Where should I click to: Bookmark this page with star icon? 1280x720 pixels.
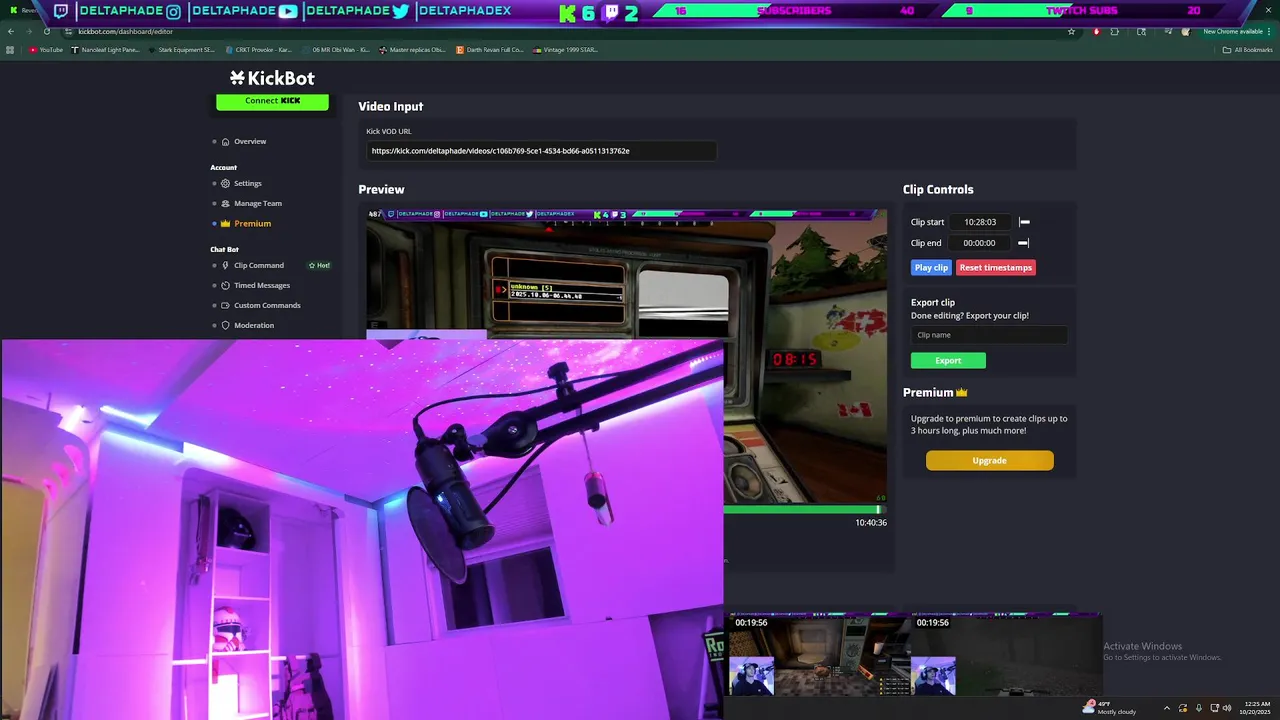click(1071, 31)
